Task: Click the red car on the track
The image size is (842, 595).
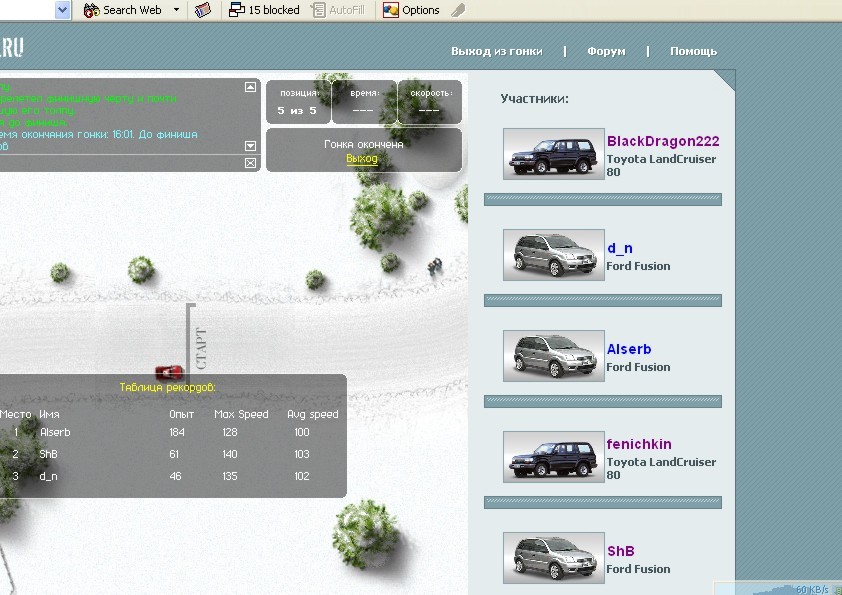Action: tap(170, 372)
